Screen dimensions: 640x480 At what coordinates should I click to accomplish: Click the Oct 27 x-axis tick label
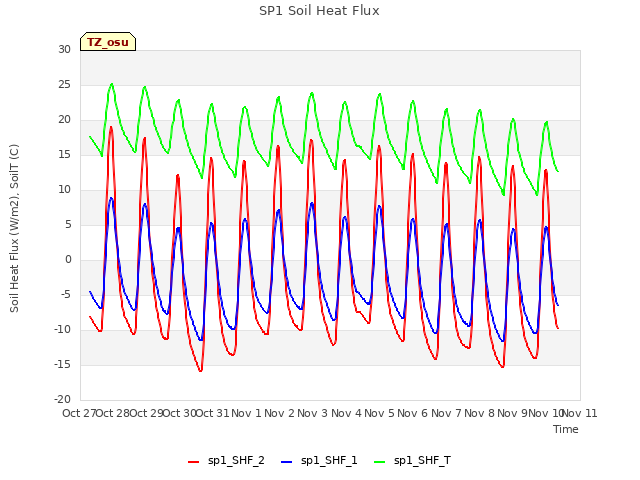[x=79, y=413]
